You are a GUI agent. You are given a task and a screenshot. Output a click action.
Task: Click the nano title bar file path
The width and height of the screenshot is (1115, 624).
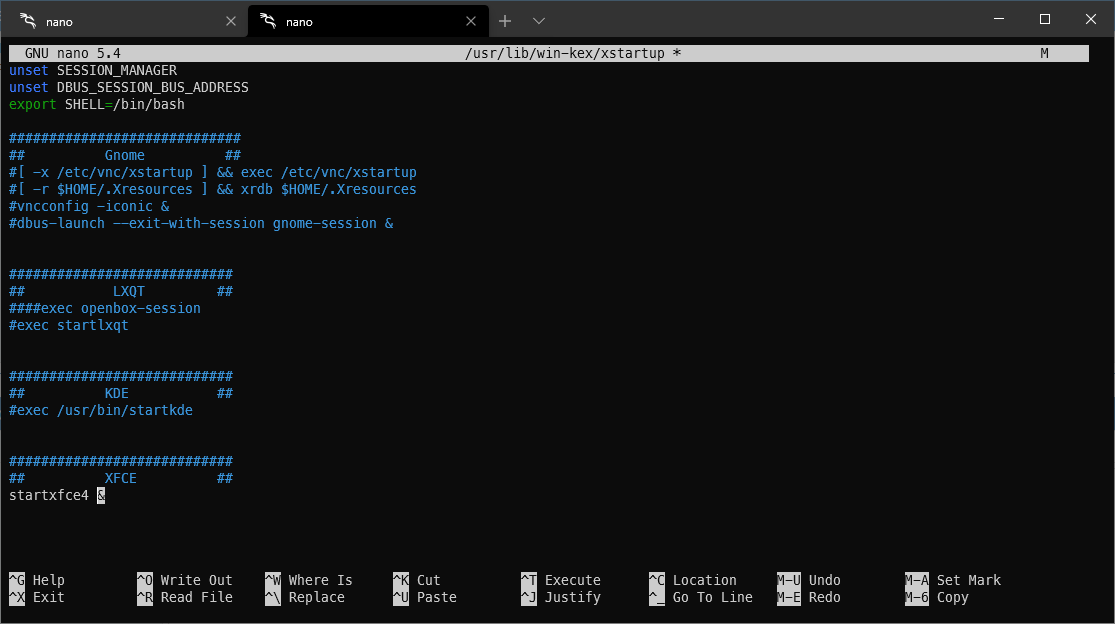(x=565, y=53)
